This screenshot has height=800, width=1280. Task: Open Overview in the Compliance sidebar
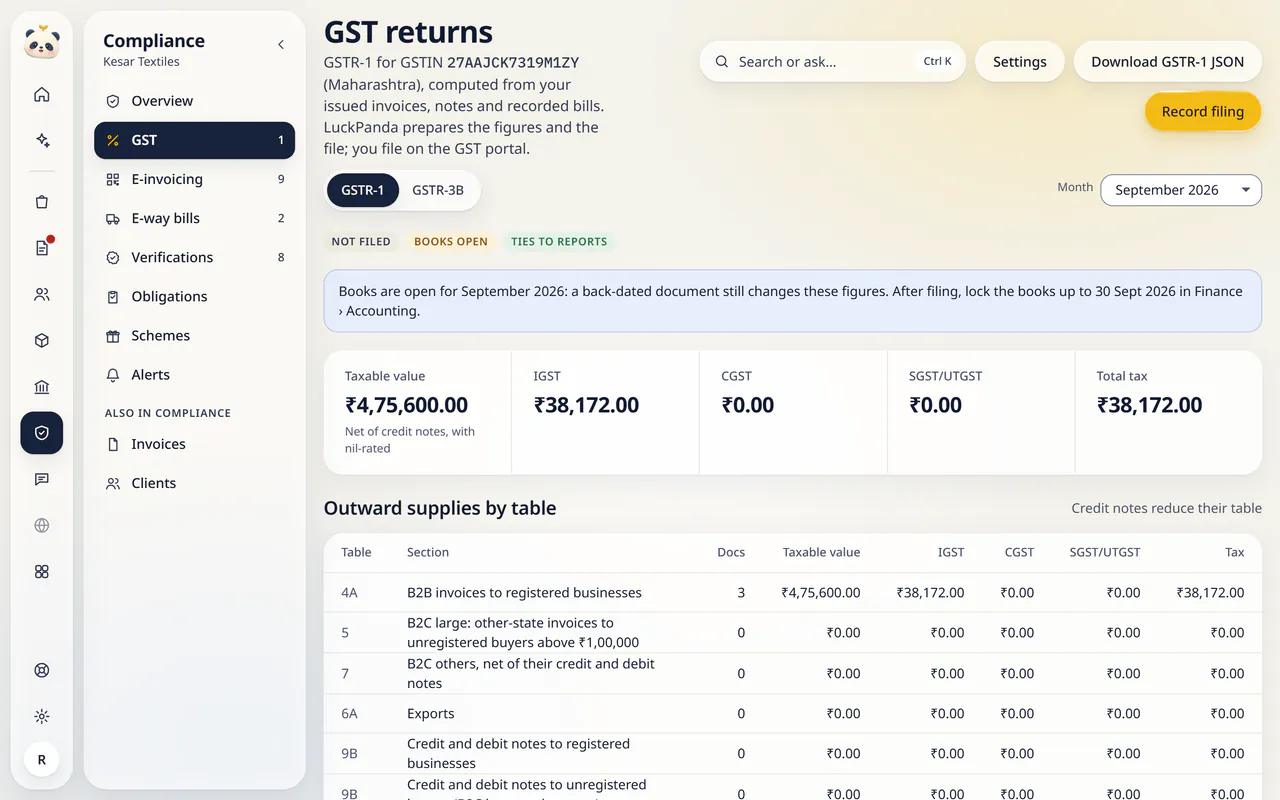pyautogui.click(x=195, y=101)
